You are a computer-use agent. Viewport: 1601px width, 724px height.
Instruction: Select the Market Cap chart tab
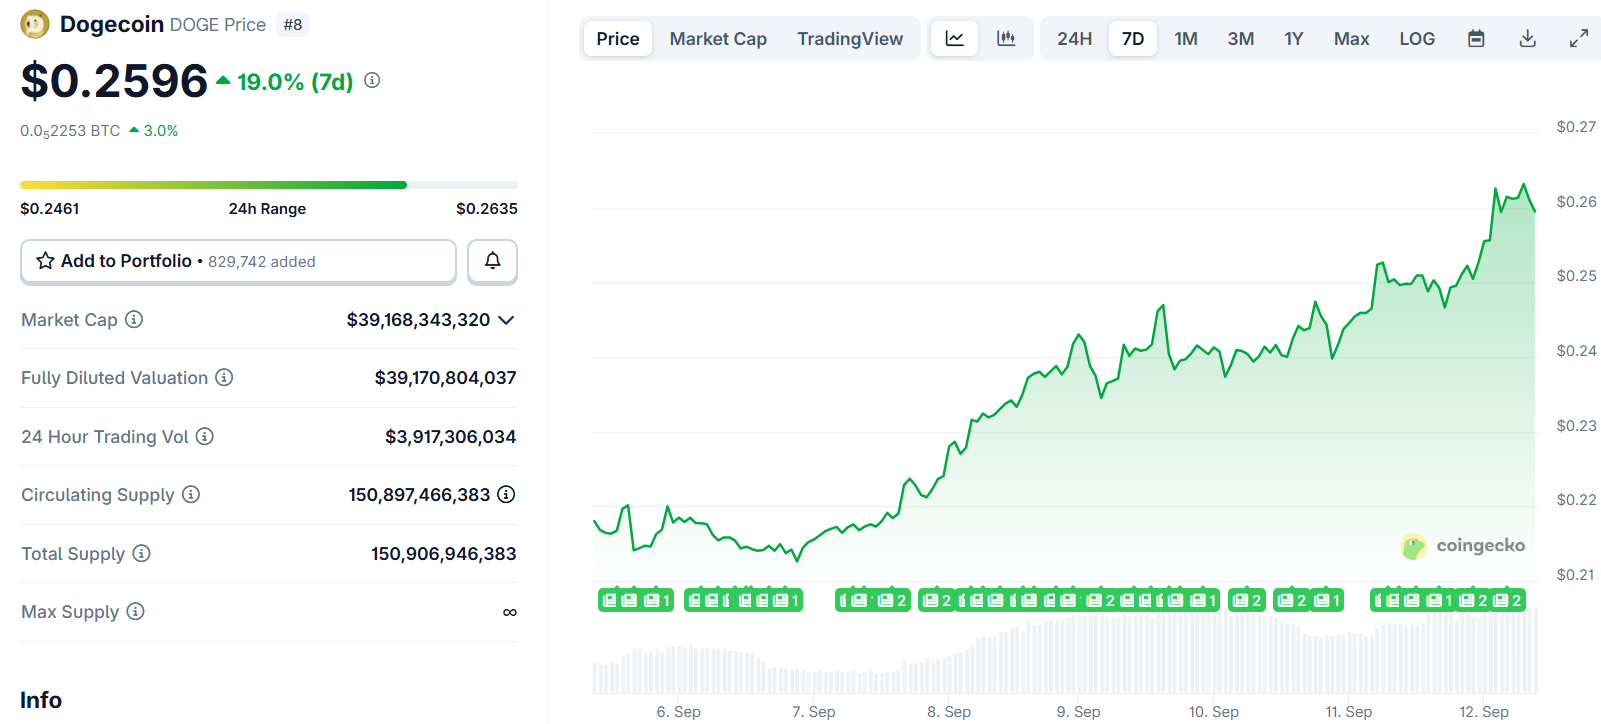point(718,39)
